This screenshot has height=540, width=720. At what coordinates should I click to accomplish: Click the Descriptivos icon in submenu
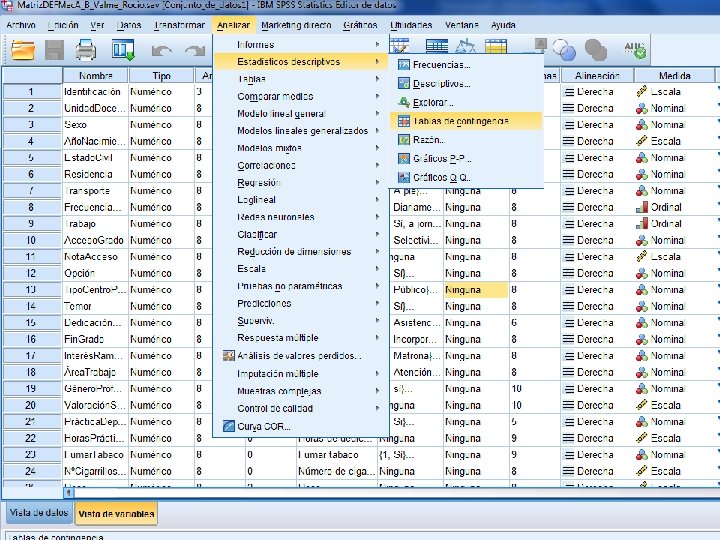tap(404, 84)
